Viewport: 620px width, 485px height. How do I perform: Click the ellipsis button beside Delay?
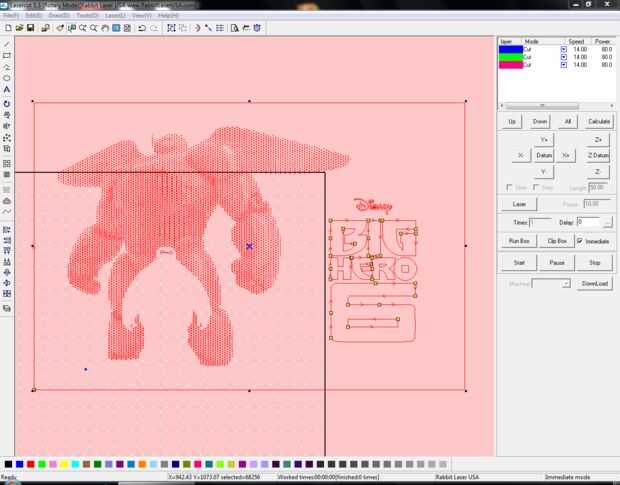[x=607, y=223]
